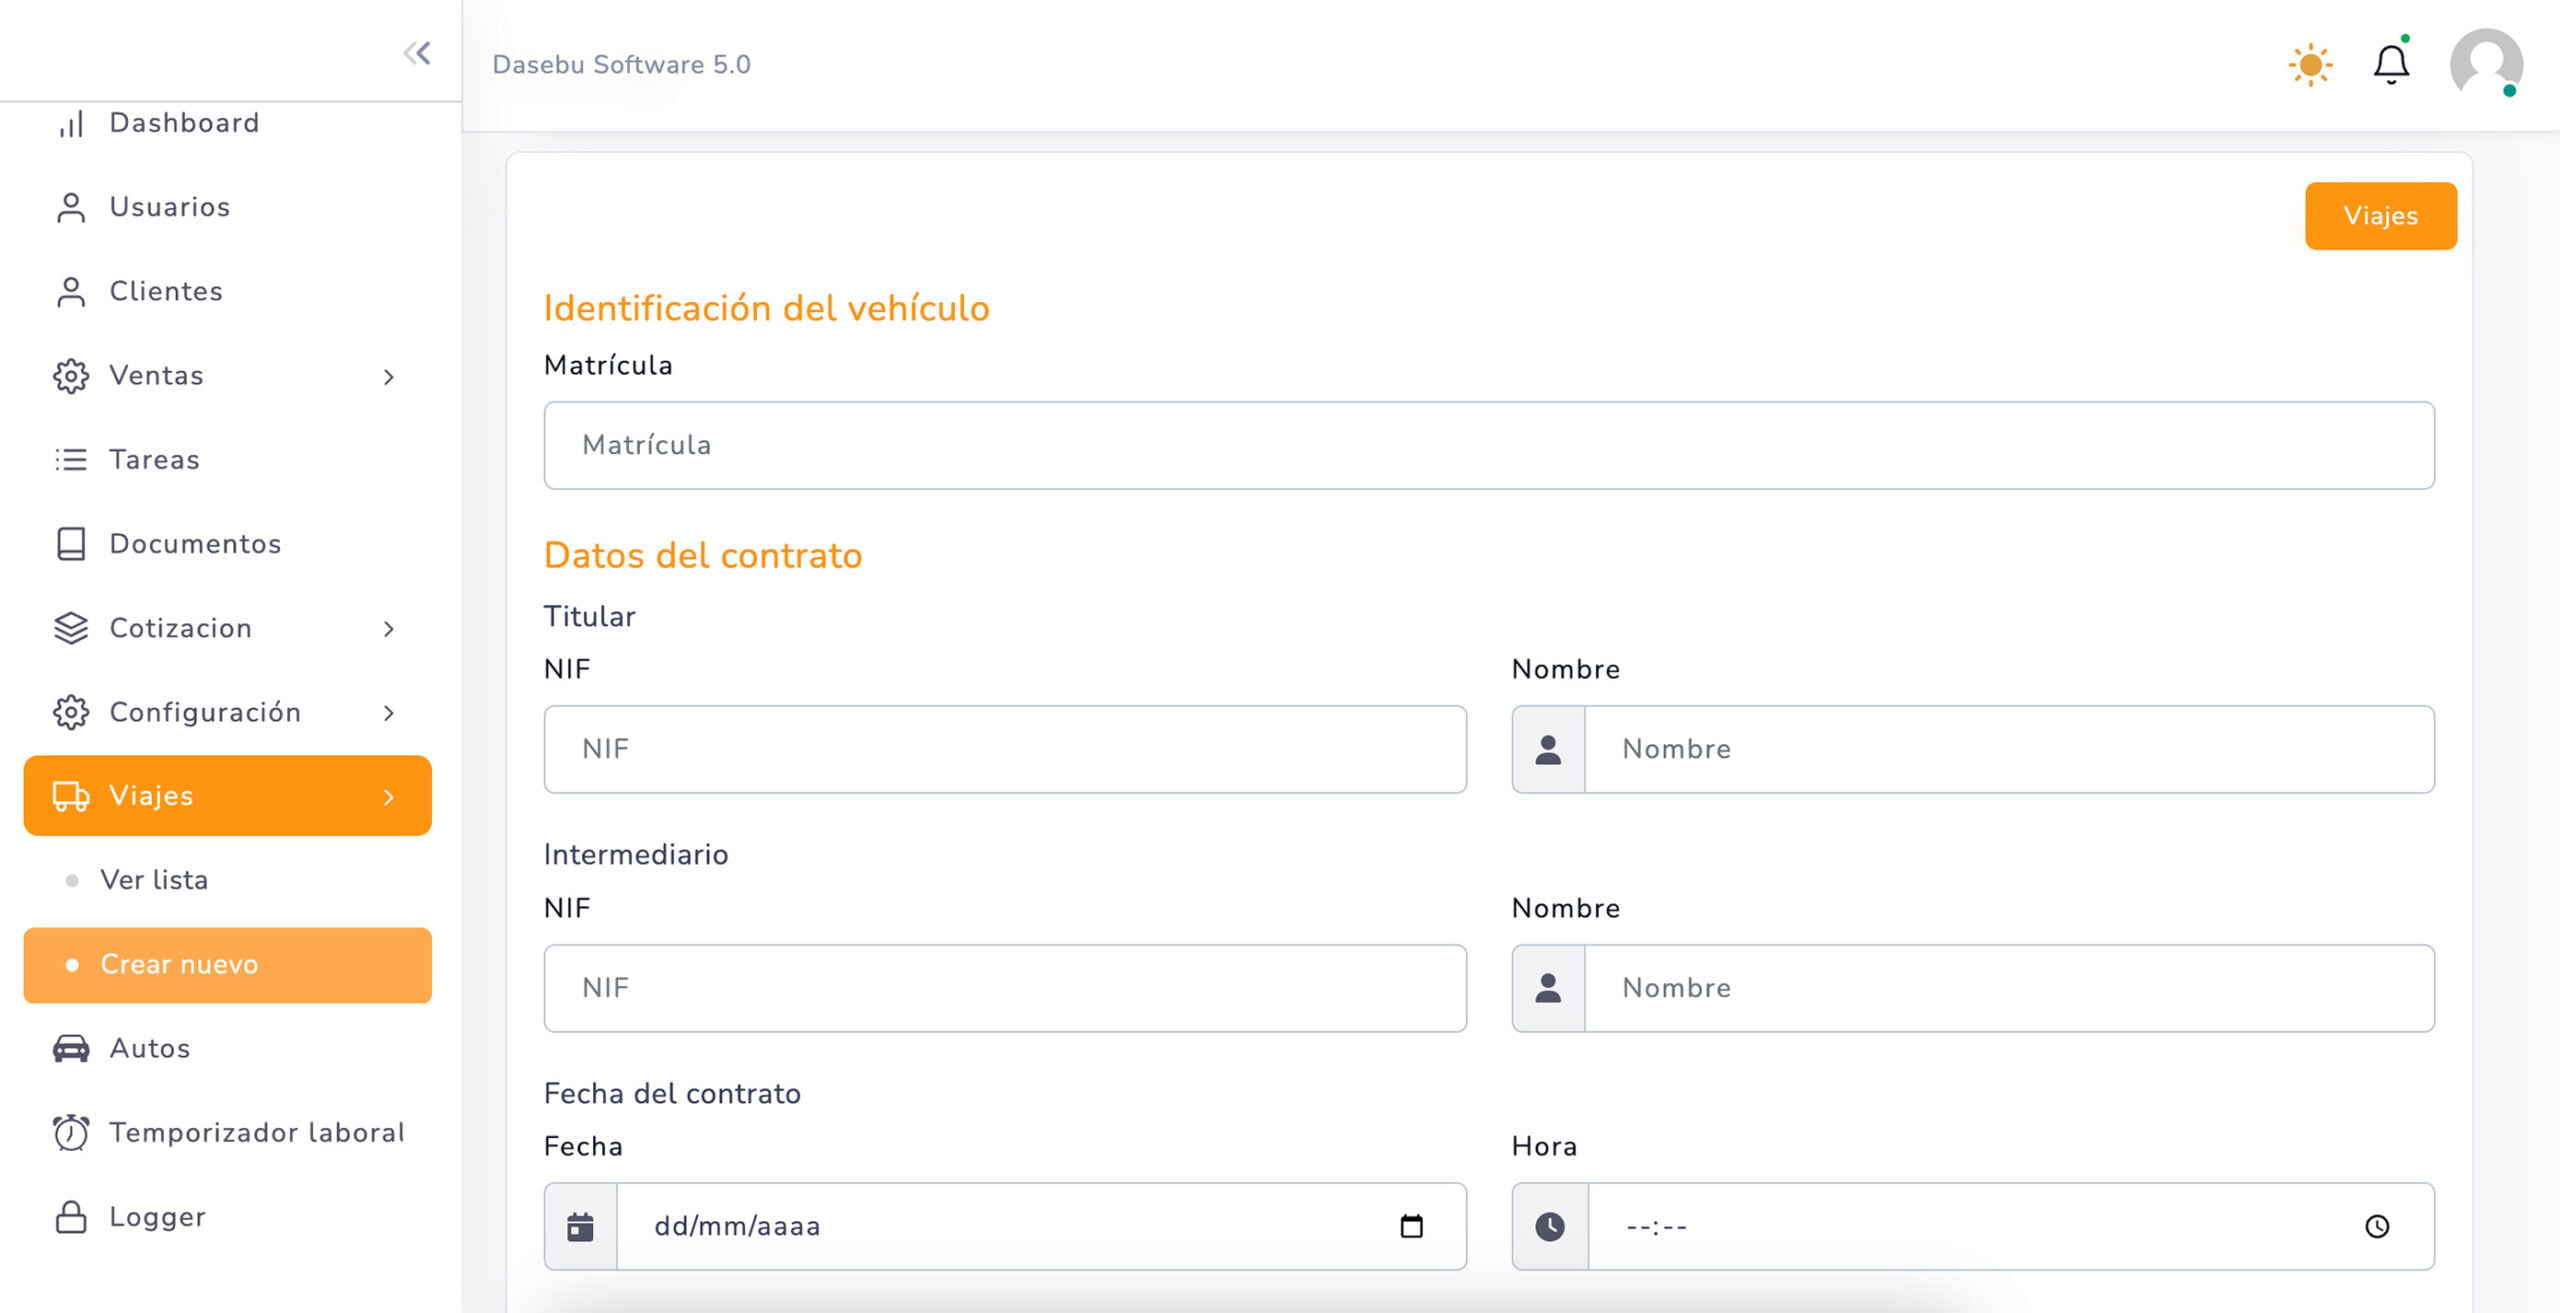Click Dasebu Software 5.0 title
The height and width of the screenshot is (1313, 2560).
pos(621,64)
